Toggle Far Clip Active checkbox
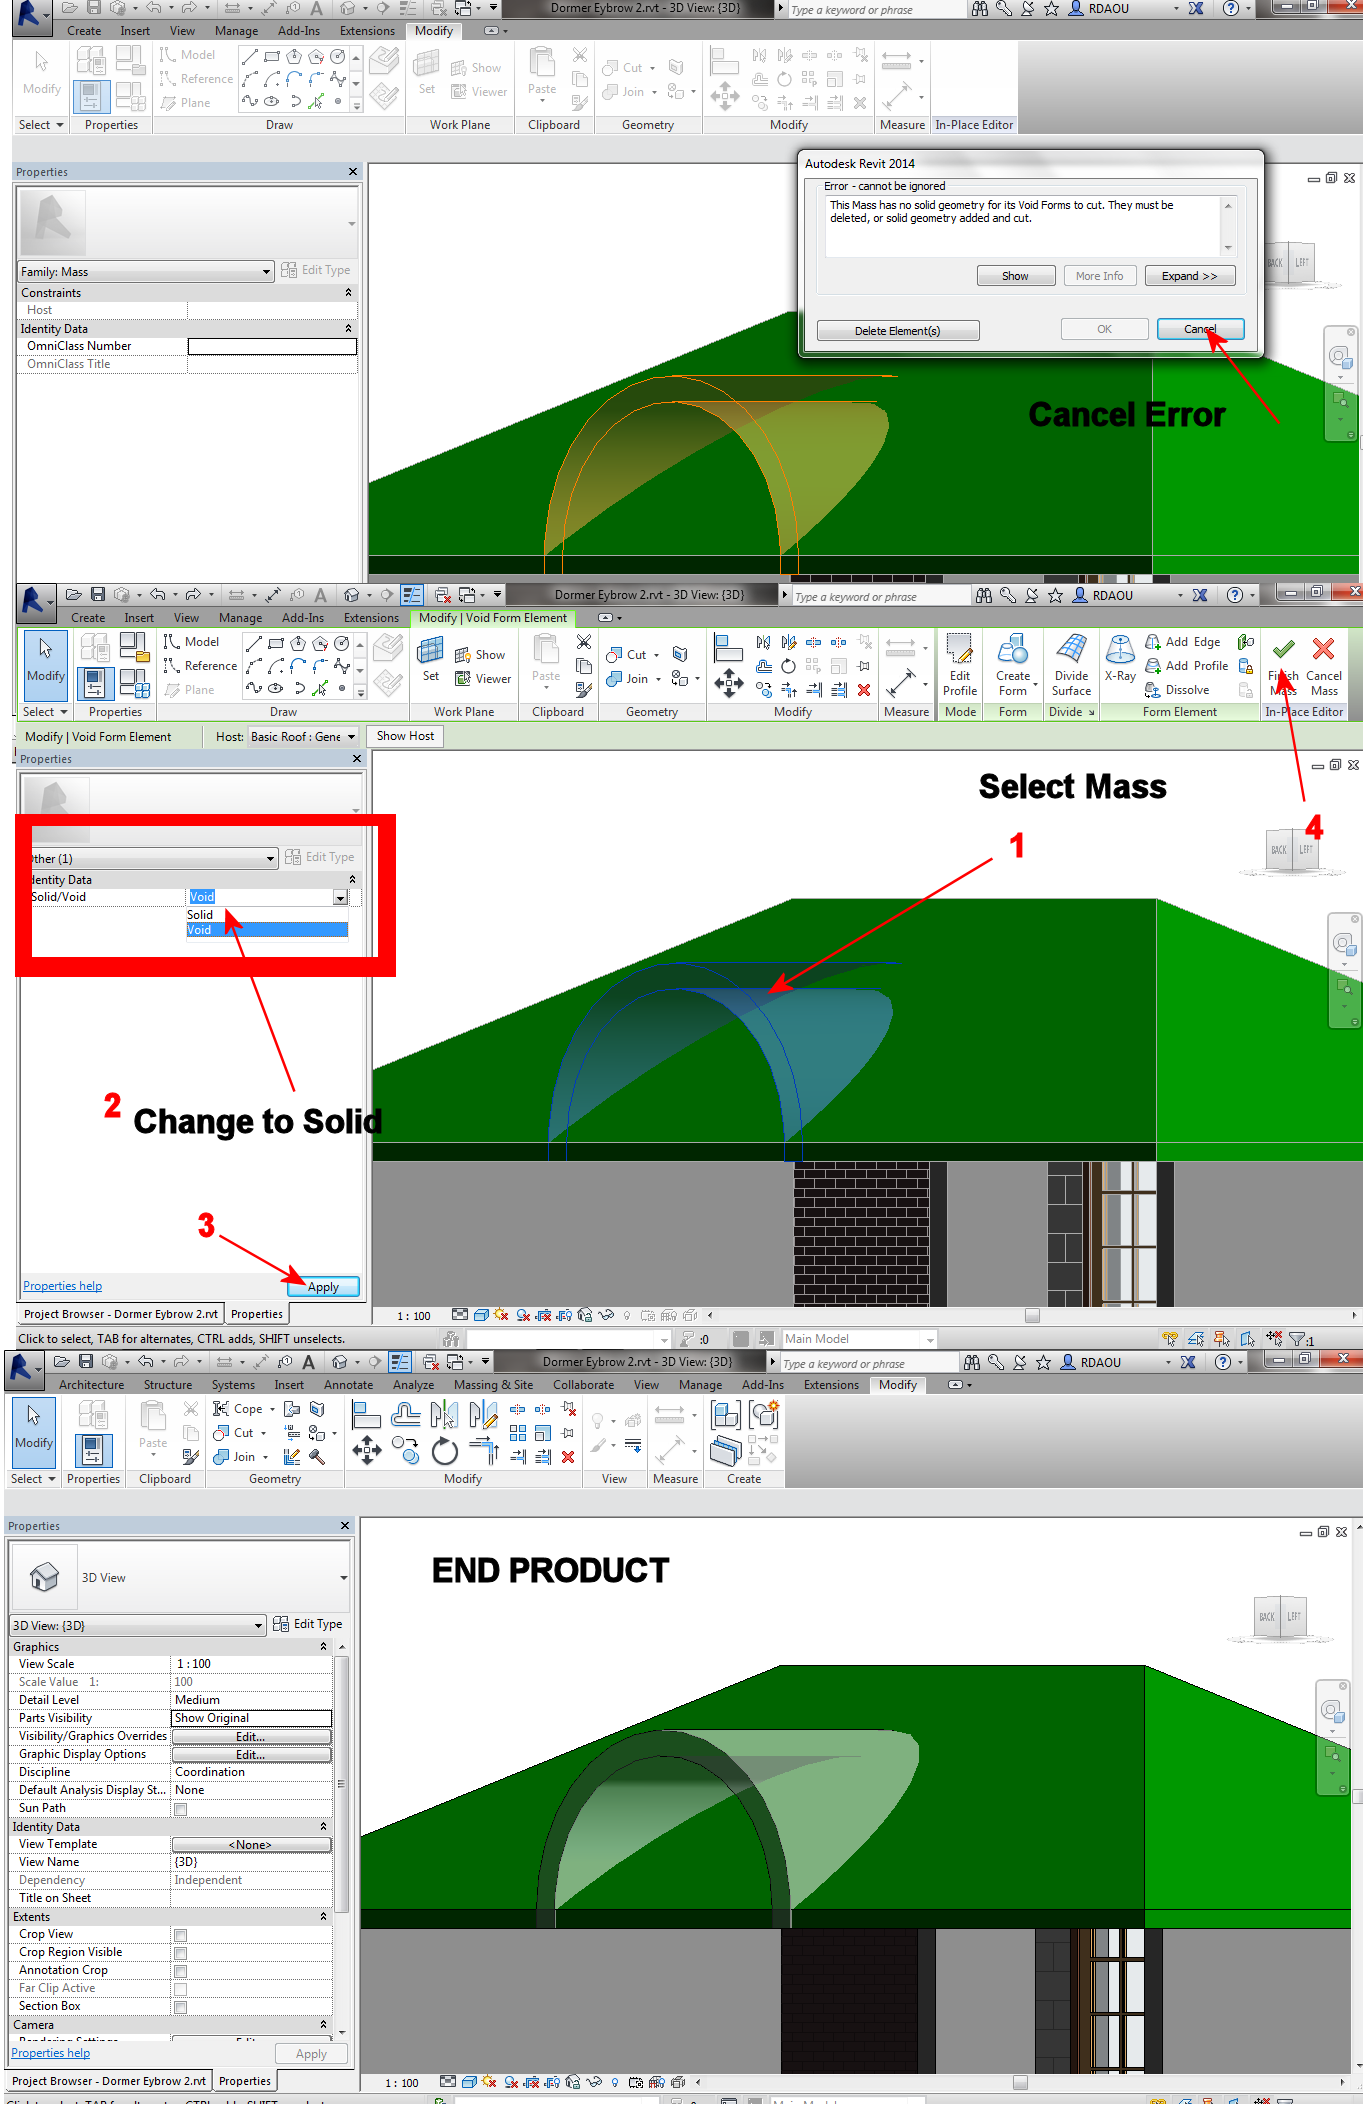The height and width of the screenshot is (2104, 1363). click(181, 1989)
